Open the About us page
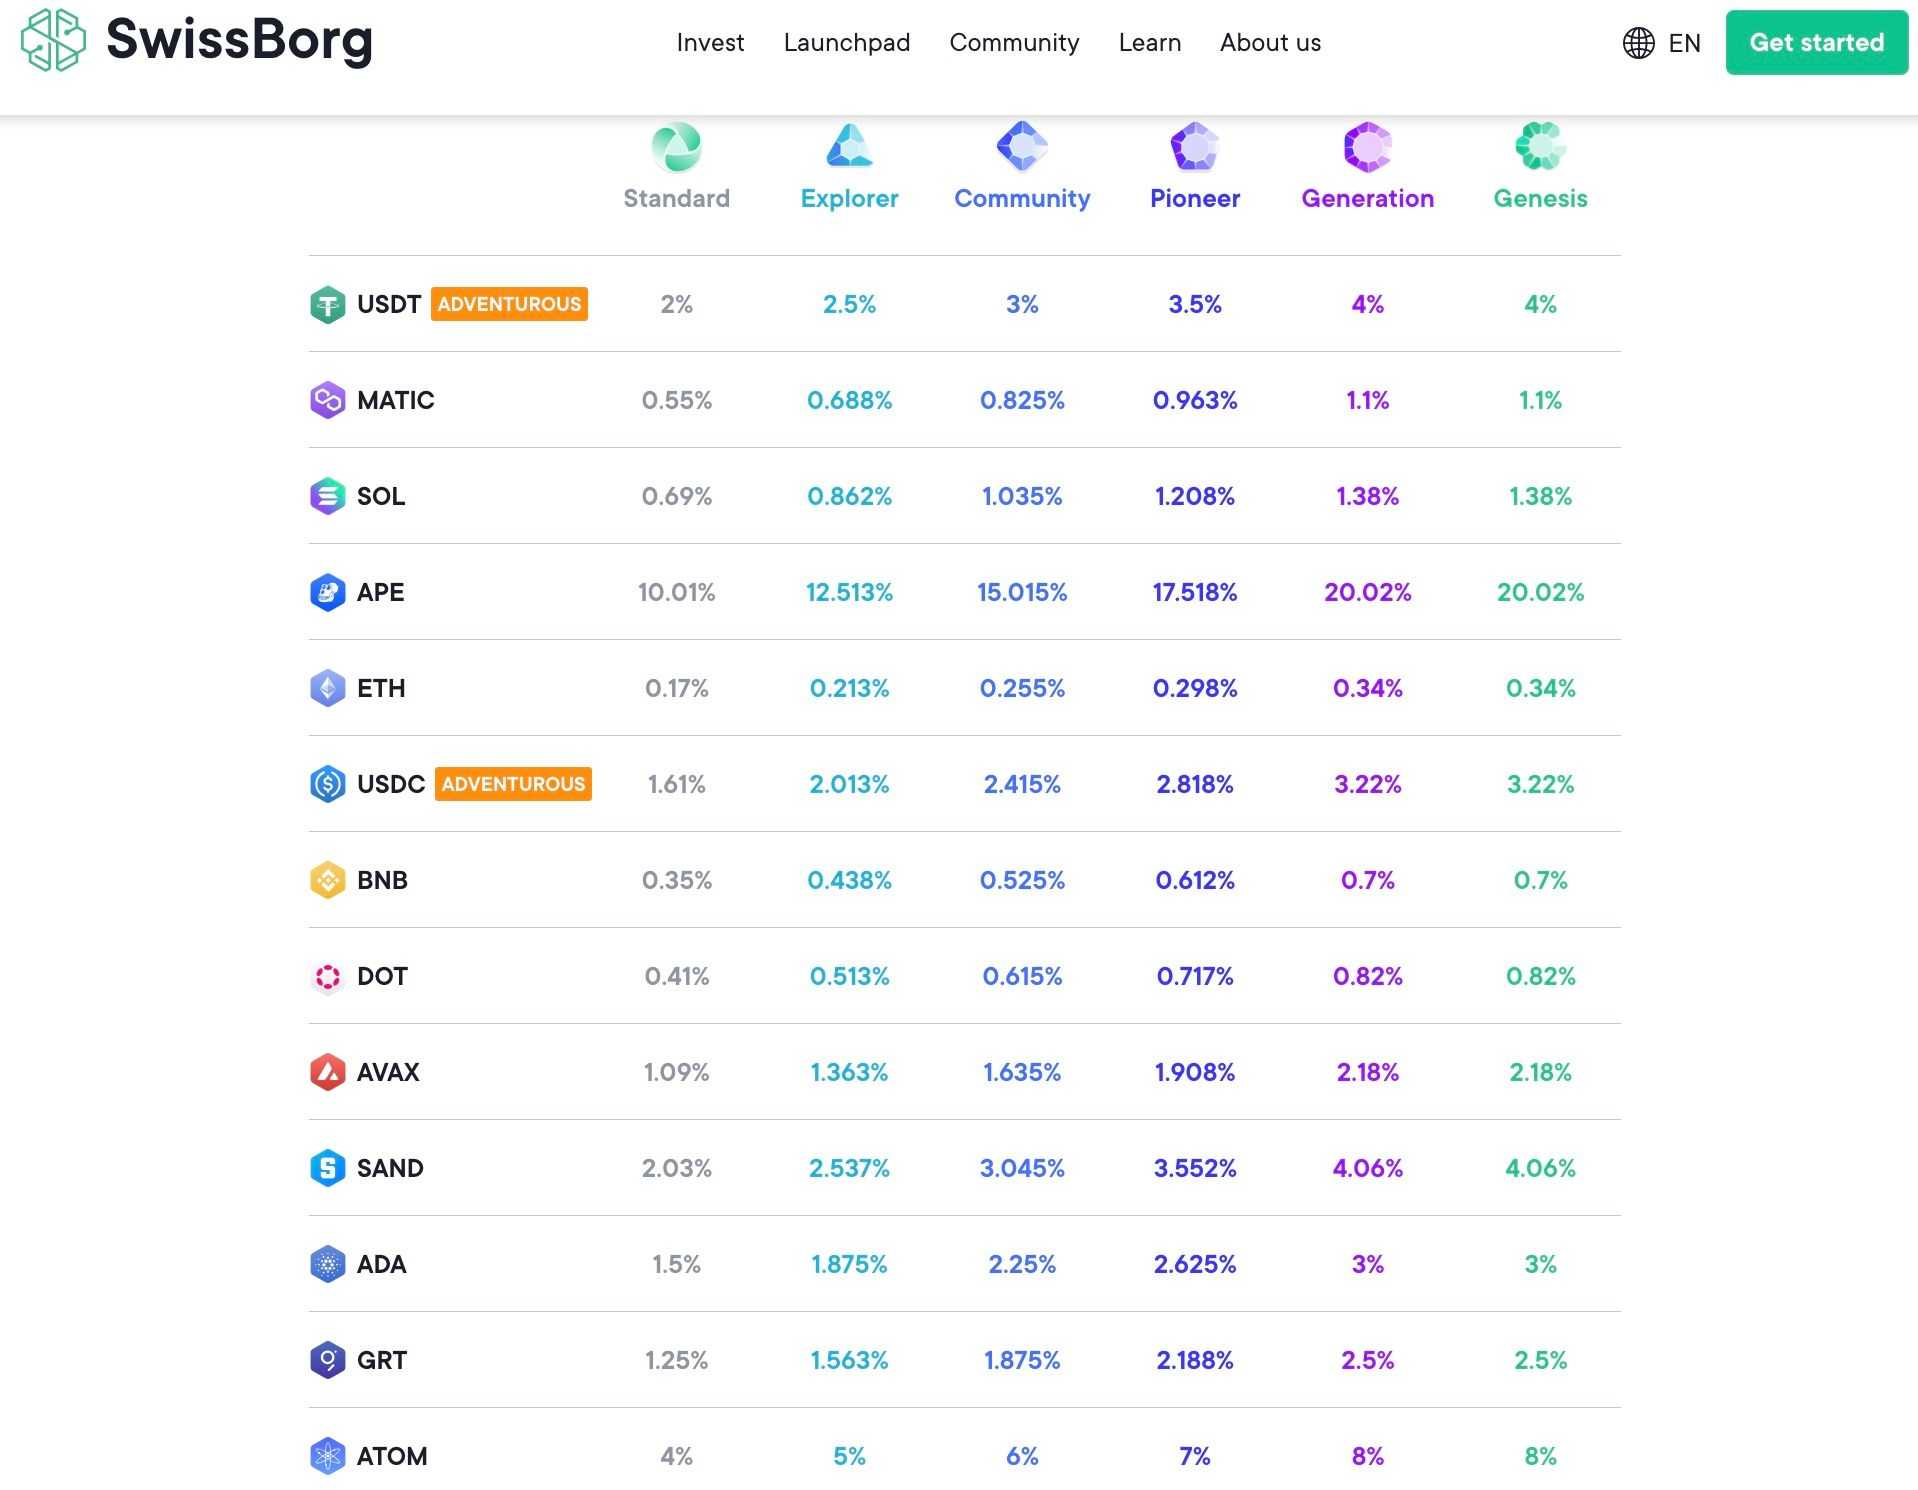The image size is (1918, 1490). coord(1269,43)
